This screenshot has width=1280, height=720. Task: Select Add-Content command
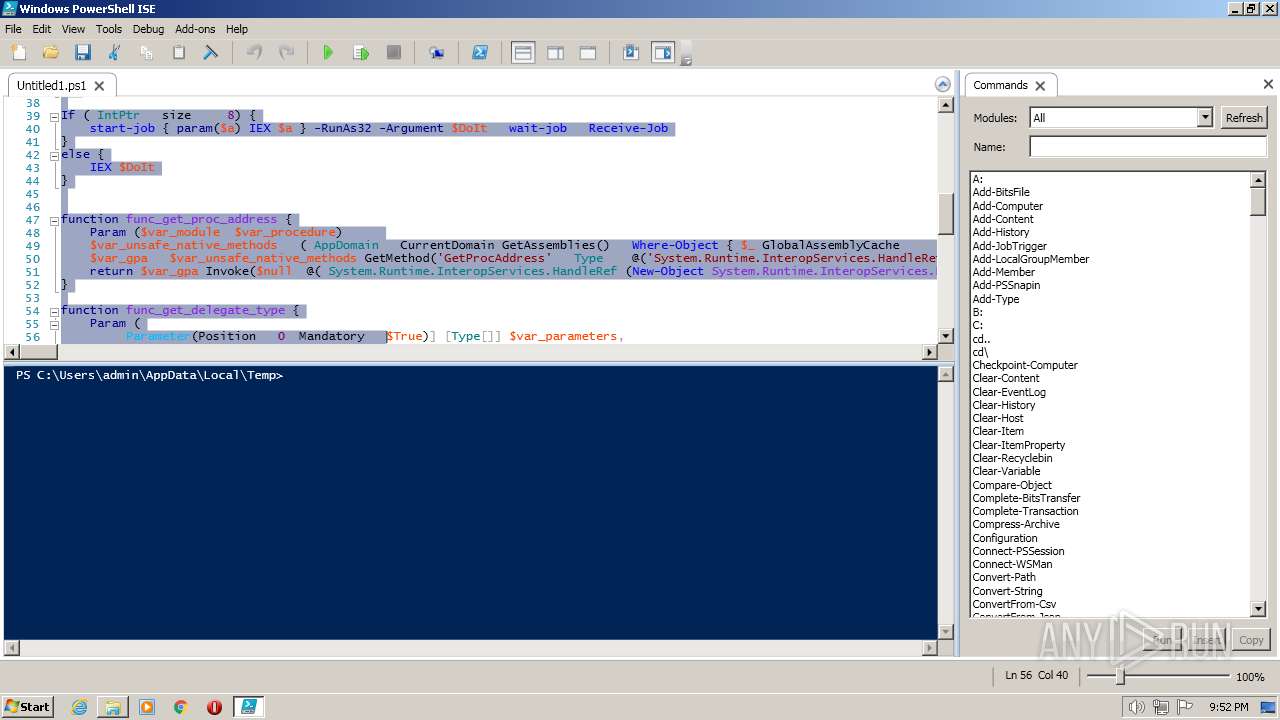1003,219
